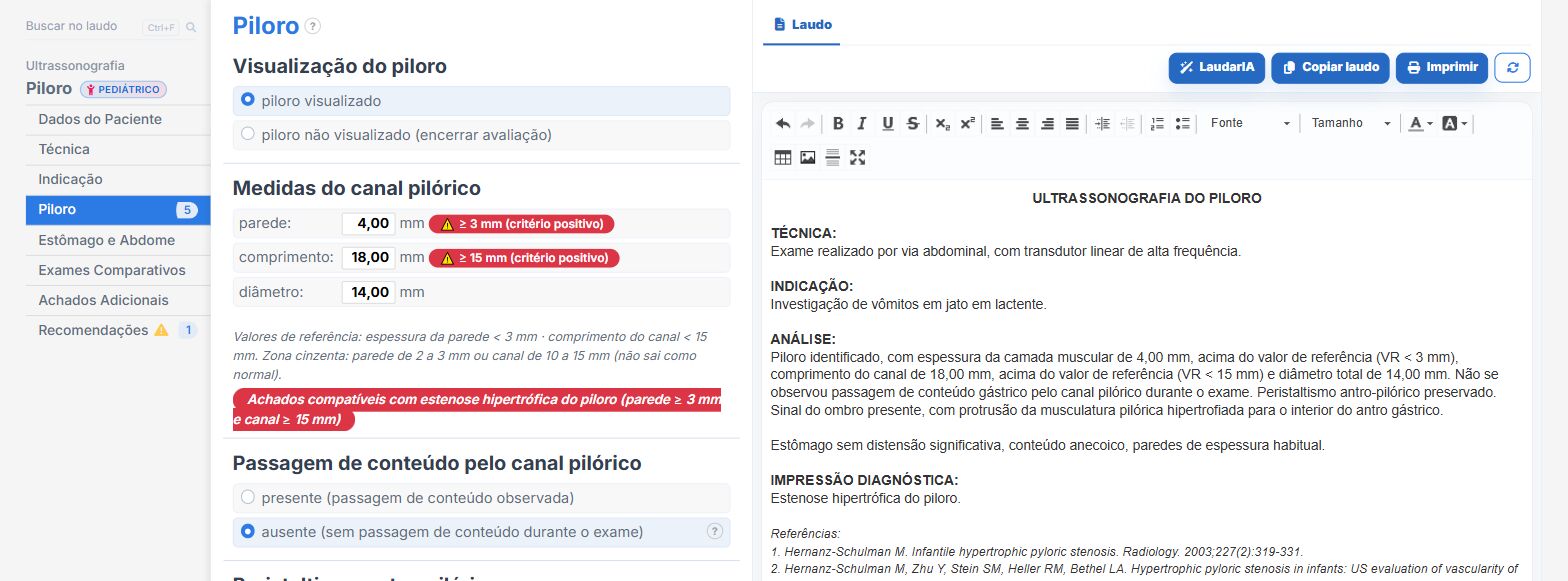The image size is (1568, 581).
Task: Toggle italic formatting
Action: [x=862, y=123]
